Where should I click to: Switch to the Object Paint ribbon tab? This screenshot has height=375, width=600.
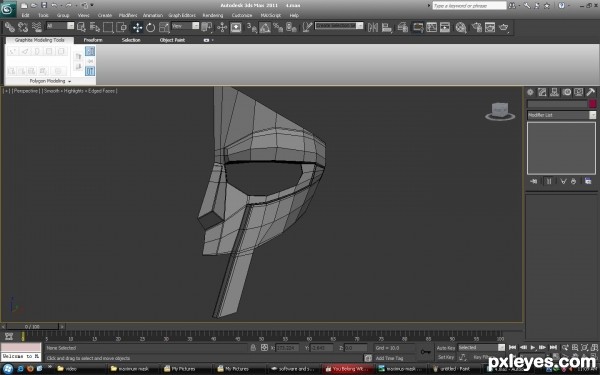coord(172,40)
